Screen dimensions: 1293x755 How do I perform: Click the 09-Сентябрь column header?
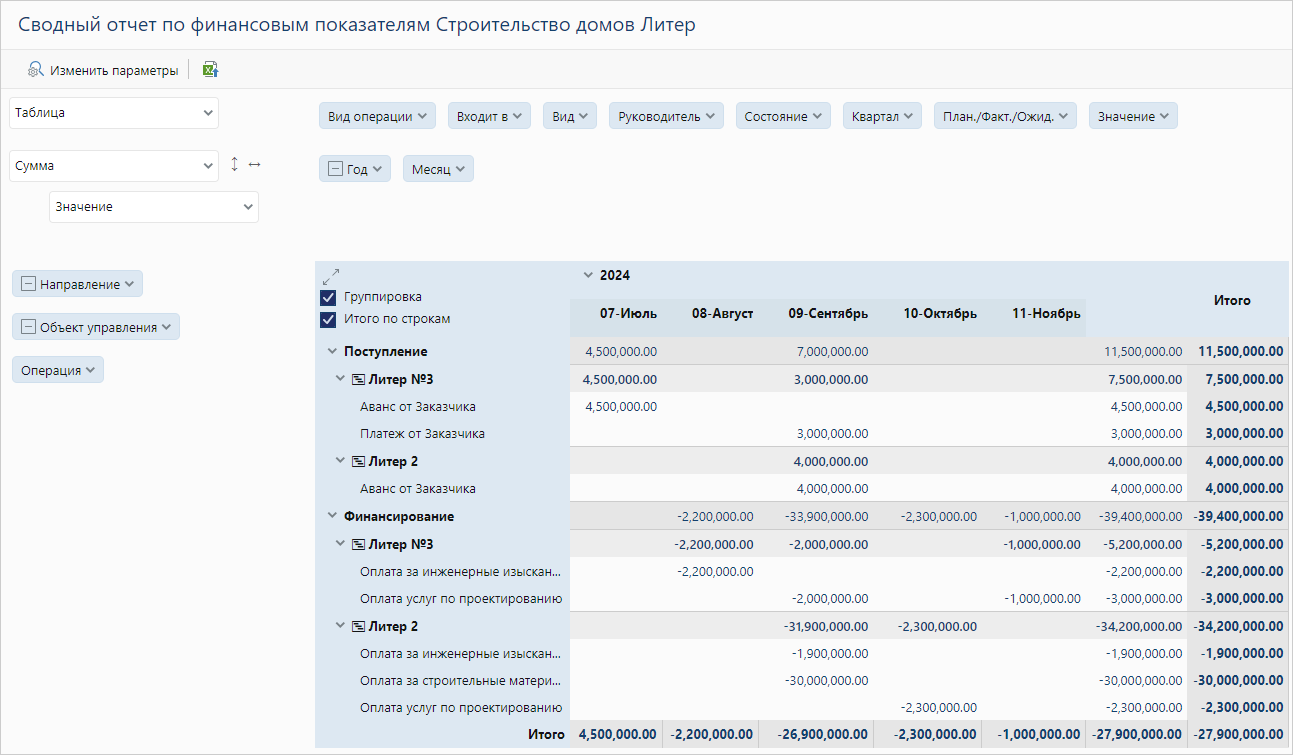[x=827, y=313]
